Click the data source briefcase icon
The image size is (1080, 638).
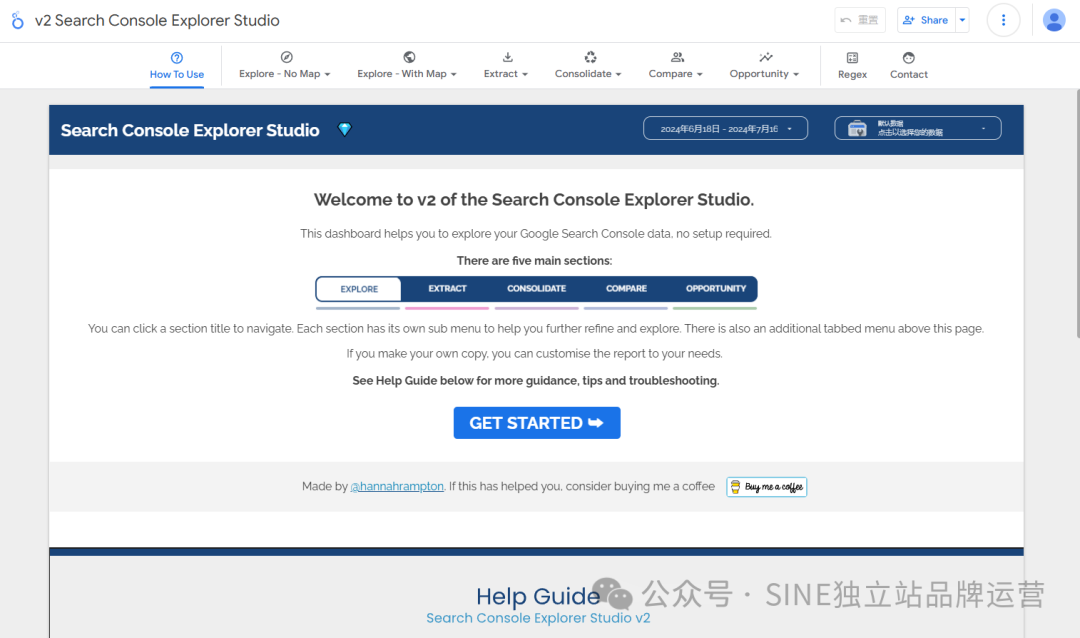point(857,128)
